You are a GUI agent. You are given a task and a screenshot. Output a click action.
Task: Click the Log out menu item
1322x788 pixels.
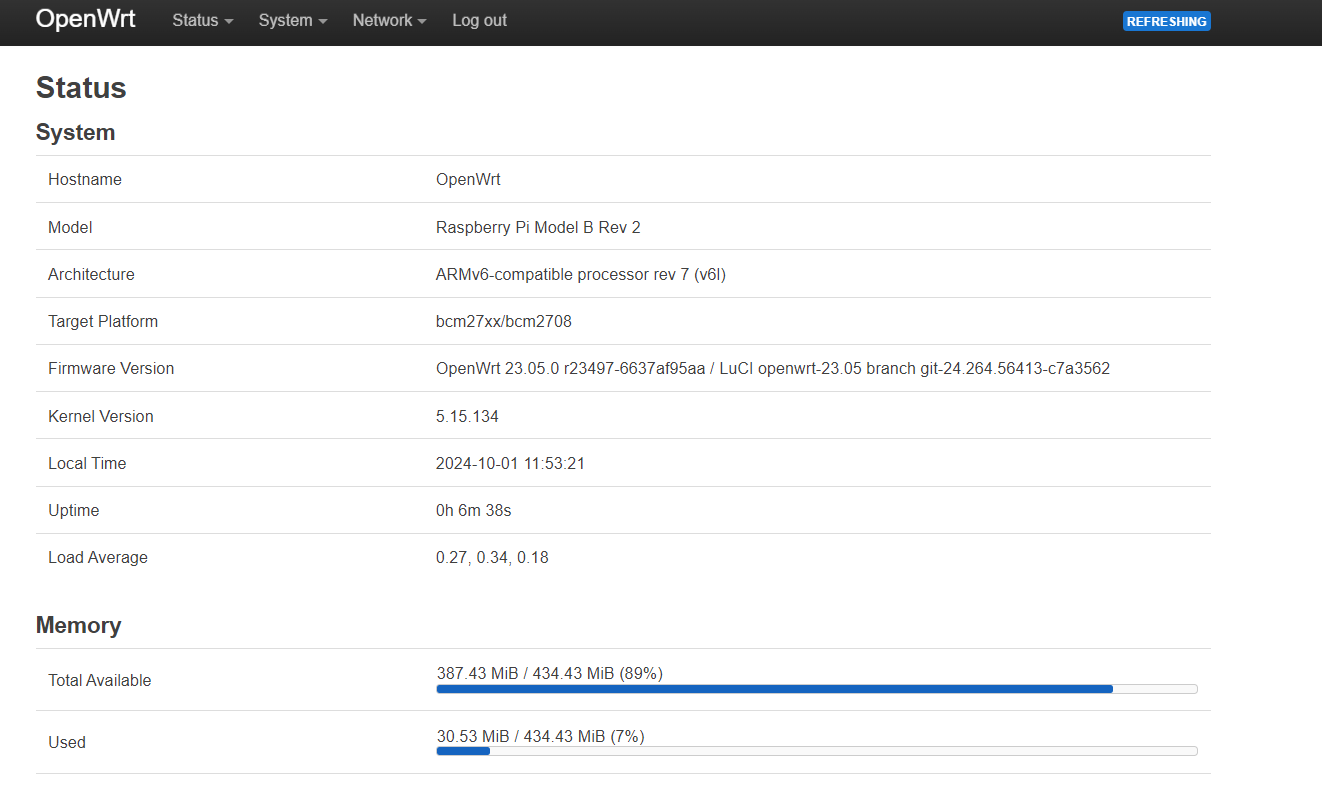click(x=479, y=20)
